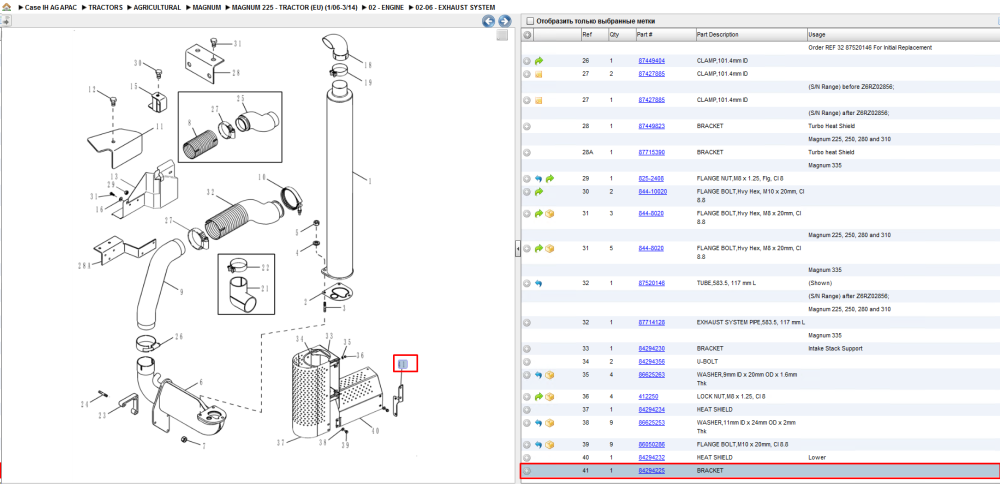1000x484 pixels.
Task: Add EXHAUST SYSTEM PIPE row with plus icon
Action: click(527, 323)
